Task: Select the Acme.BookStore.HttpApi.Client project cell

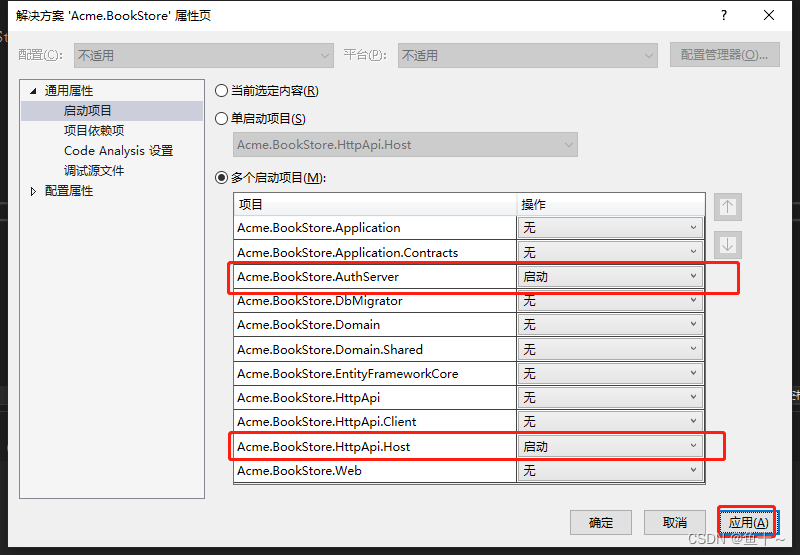Action: click(375, 421)
